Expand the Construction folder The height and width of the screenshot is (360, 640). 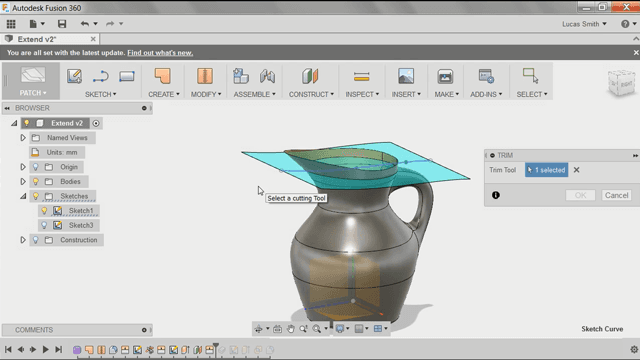point(23,240)
